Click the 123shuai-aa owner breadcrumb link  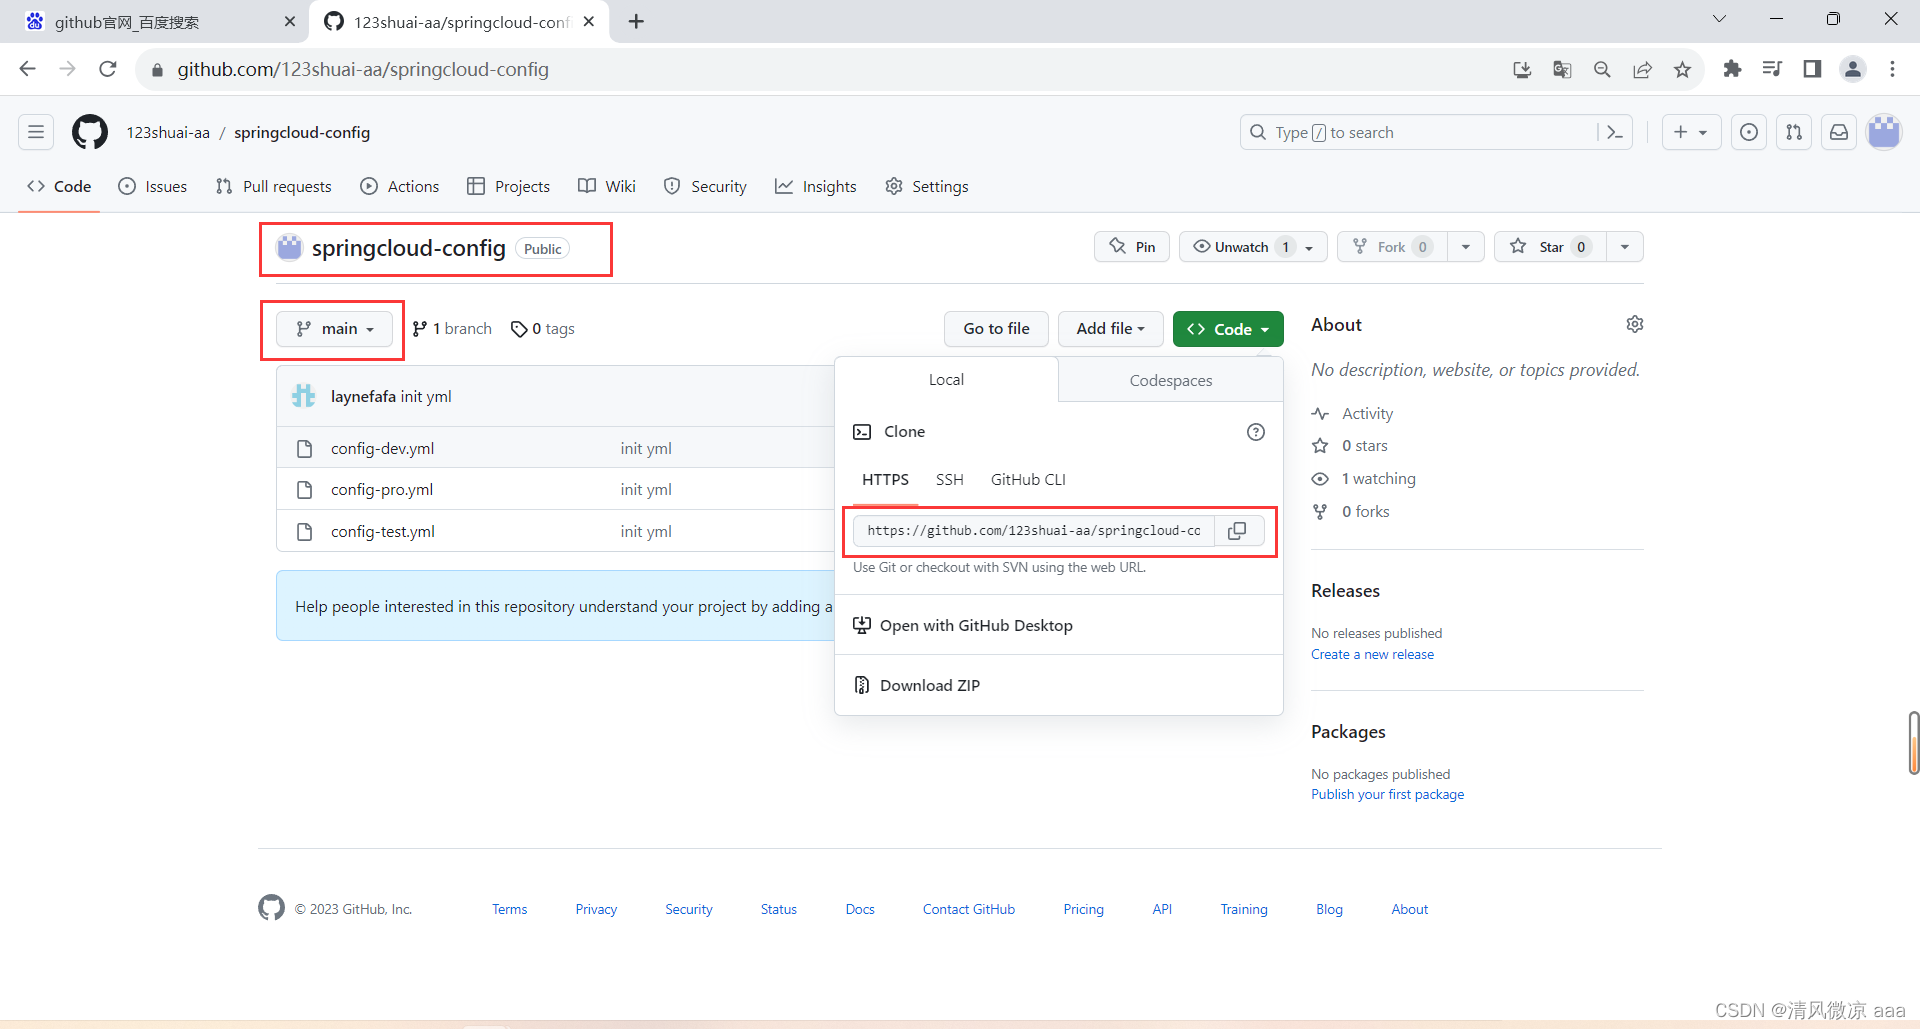coord(168,132)
